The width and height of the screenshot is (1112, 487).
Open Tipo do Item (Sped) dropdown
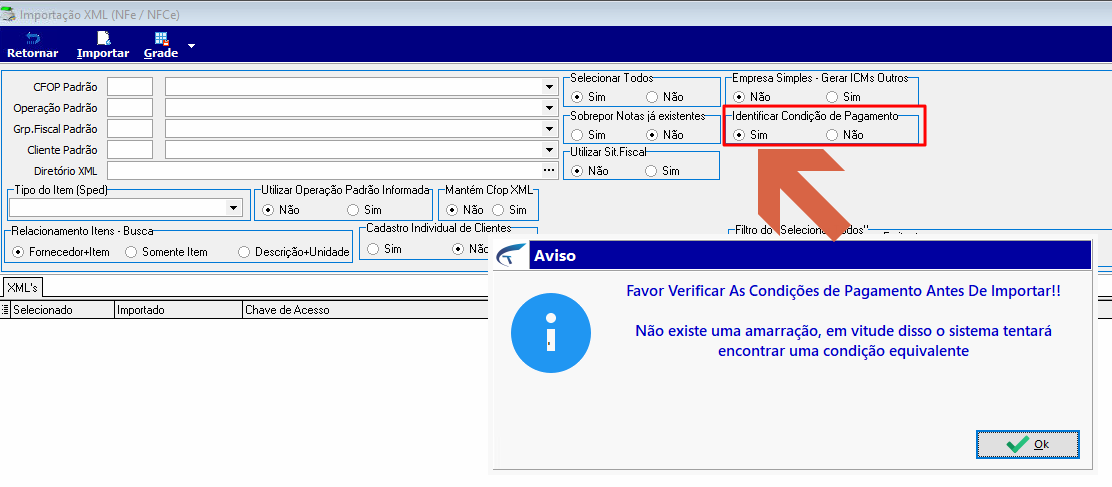tap(233, 208)
